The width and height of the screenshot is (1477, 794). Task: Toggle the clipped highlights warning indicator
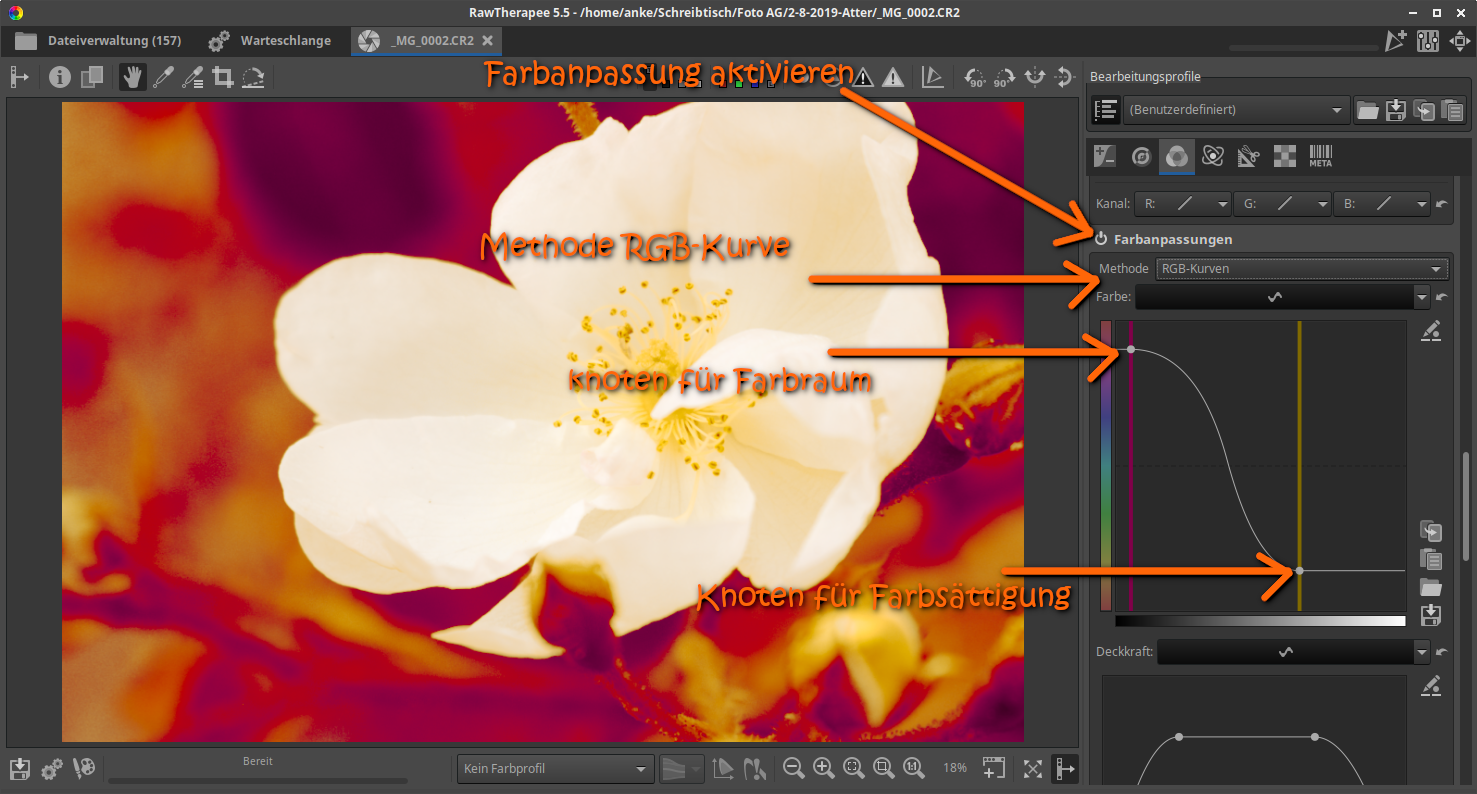893,77
